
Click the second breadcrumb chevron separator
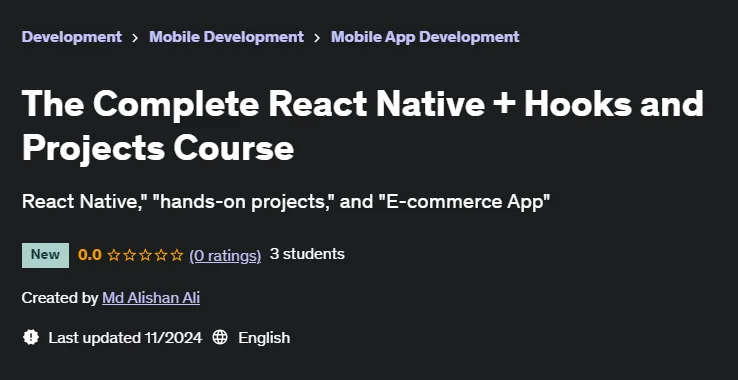(317, 38)
